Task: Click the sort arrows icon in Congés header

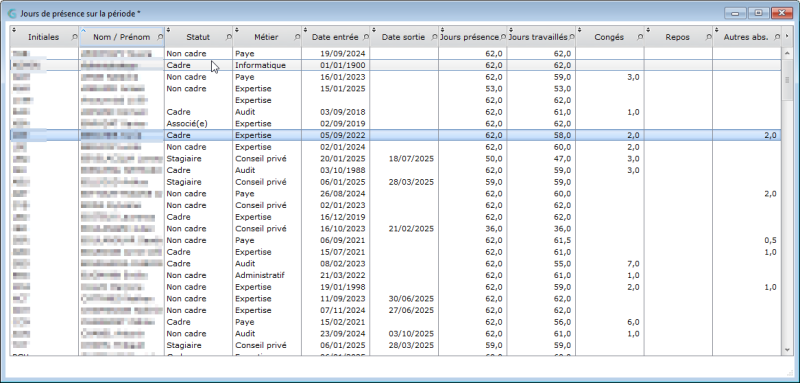Action: point(580,29)
